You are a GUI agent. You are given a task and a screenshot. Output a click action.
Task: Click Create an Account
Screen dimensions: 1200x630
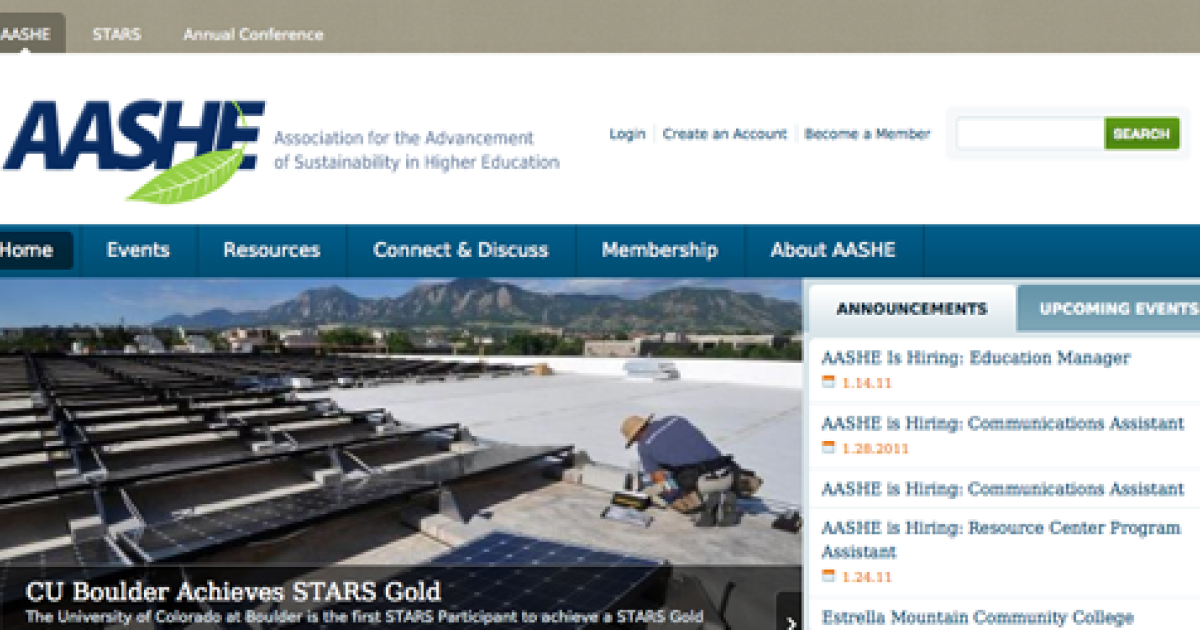(x=725, y=133)
